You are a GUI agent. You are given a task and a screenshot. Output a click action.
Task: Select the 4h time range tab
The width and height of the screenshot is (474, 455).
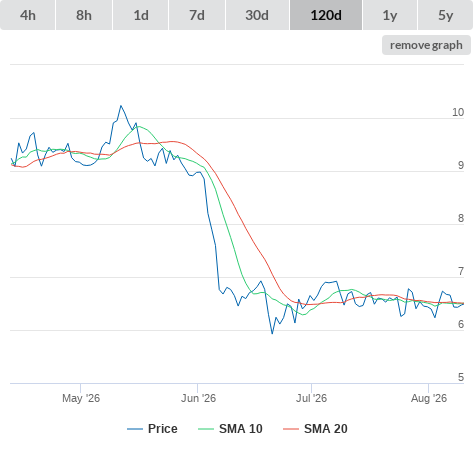pos(28,15)
